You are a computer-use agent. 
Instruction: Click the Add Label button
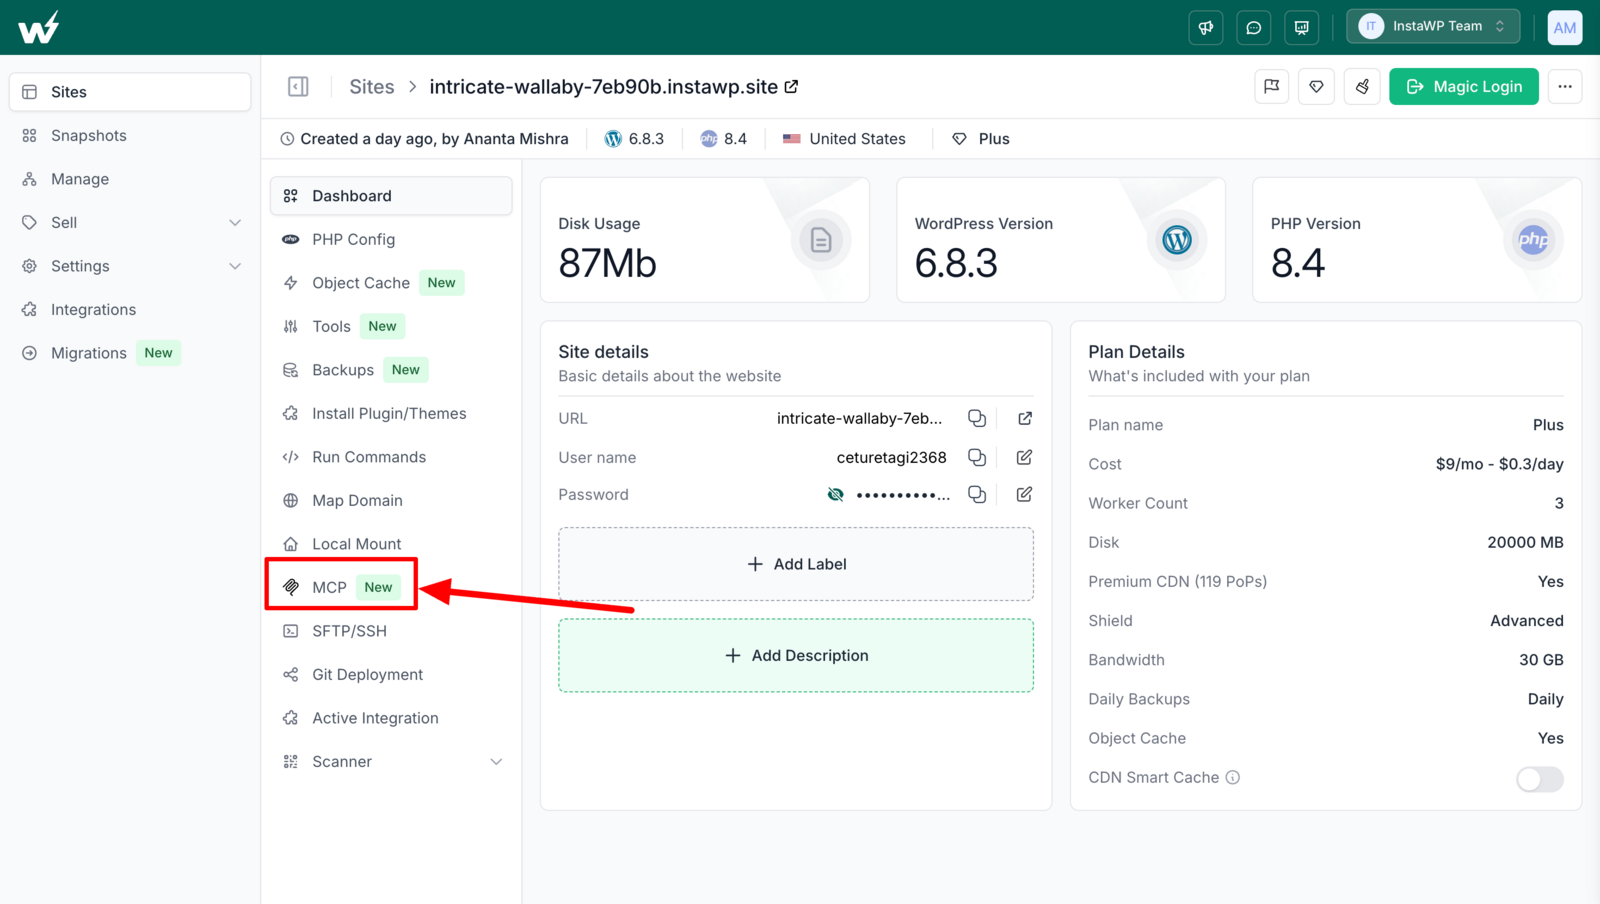pos(796,564)
